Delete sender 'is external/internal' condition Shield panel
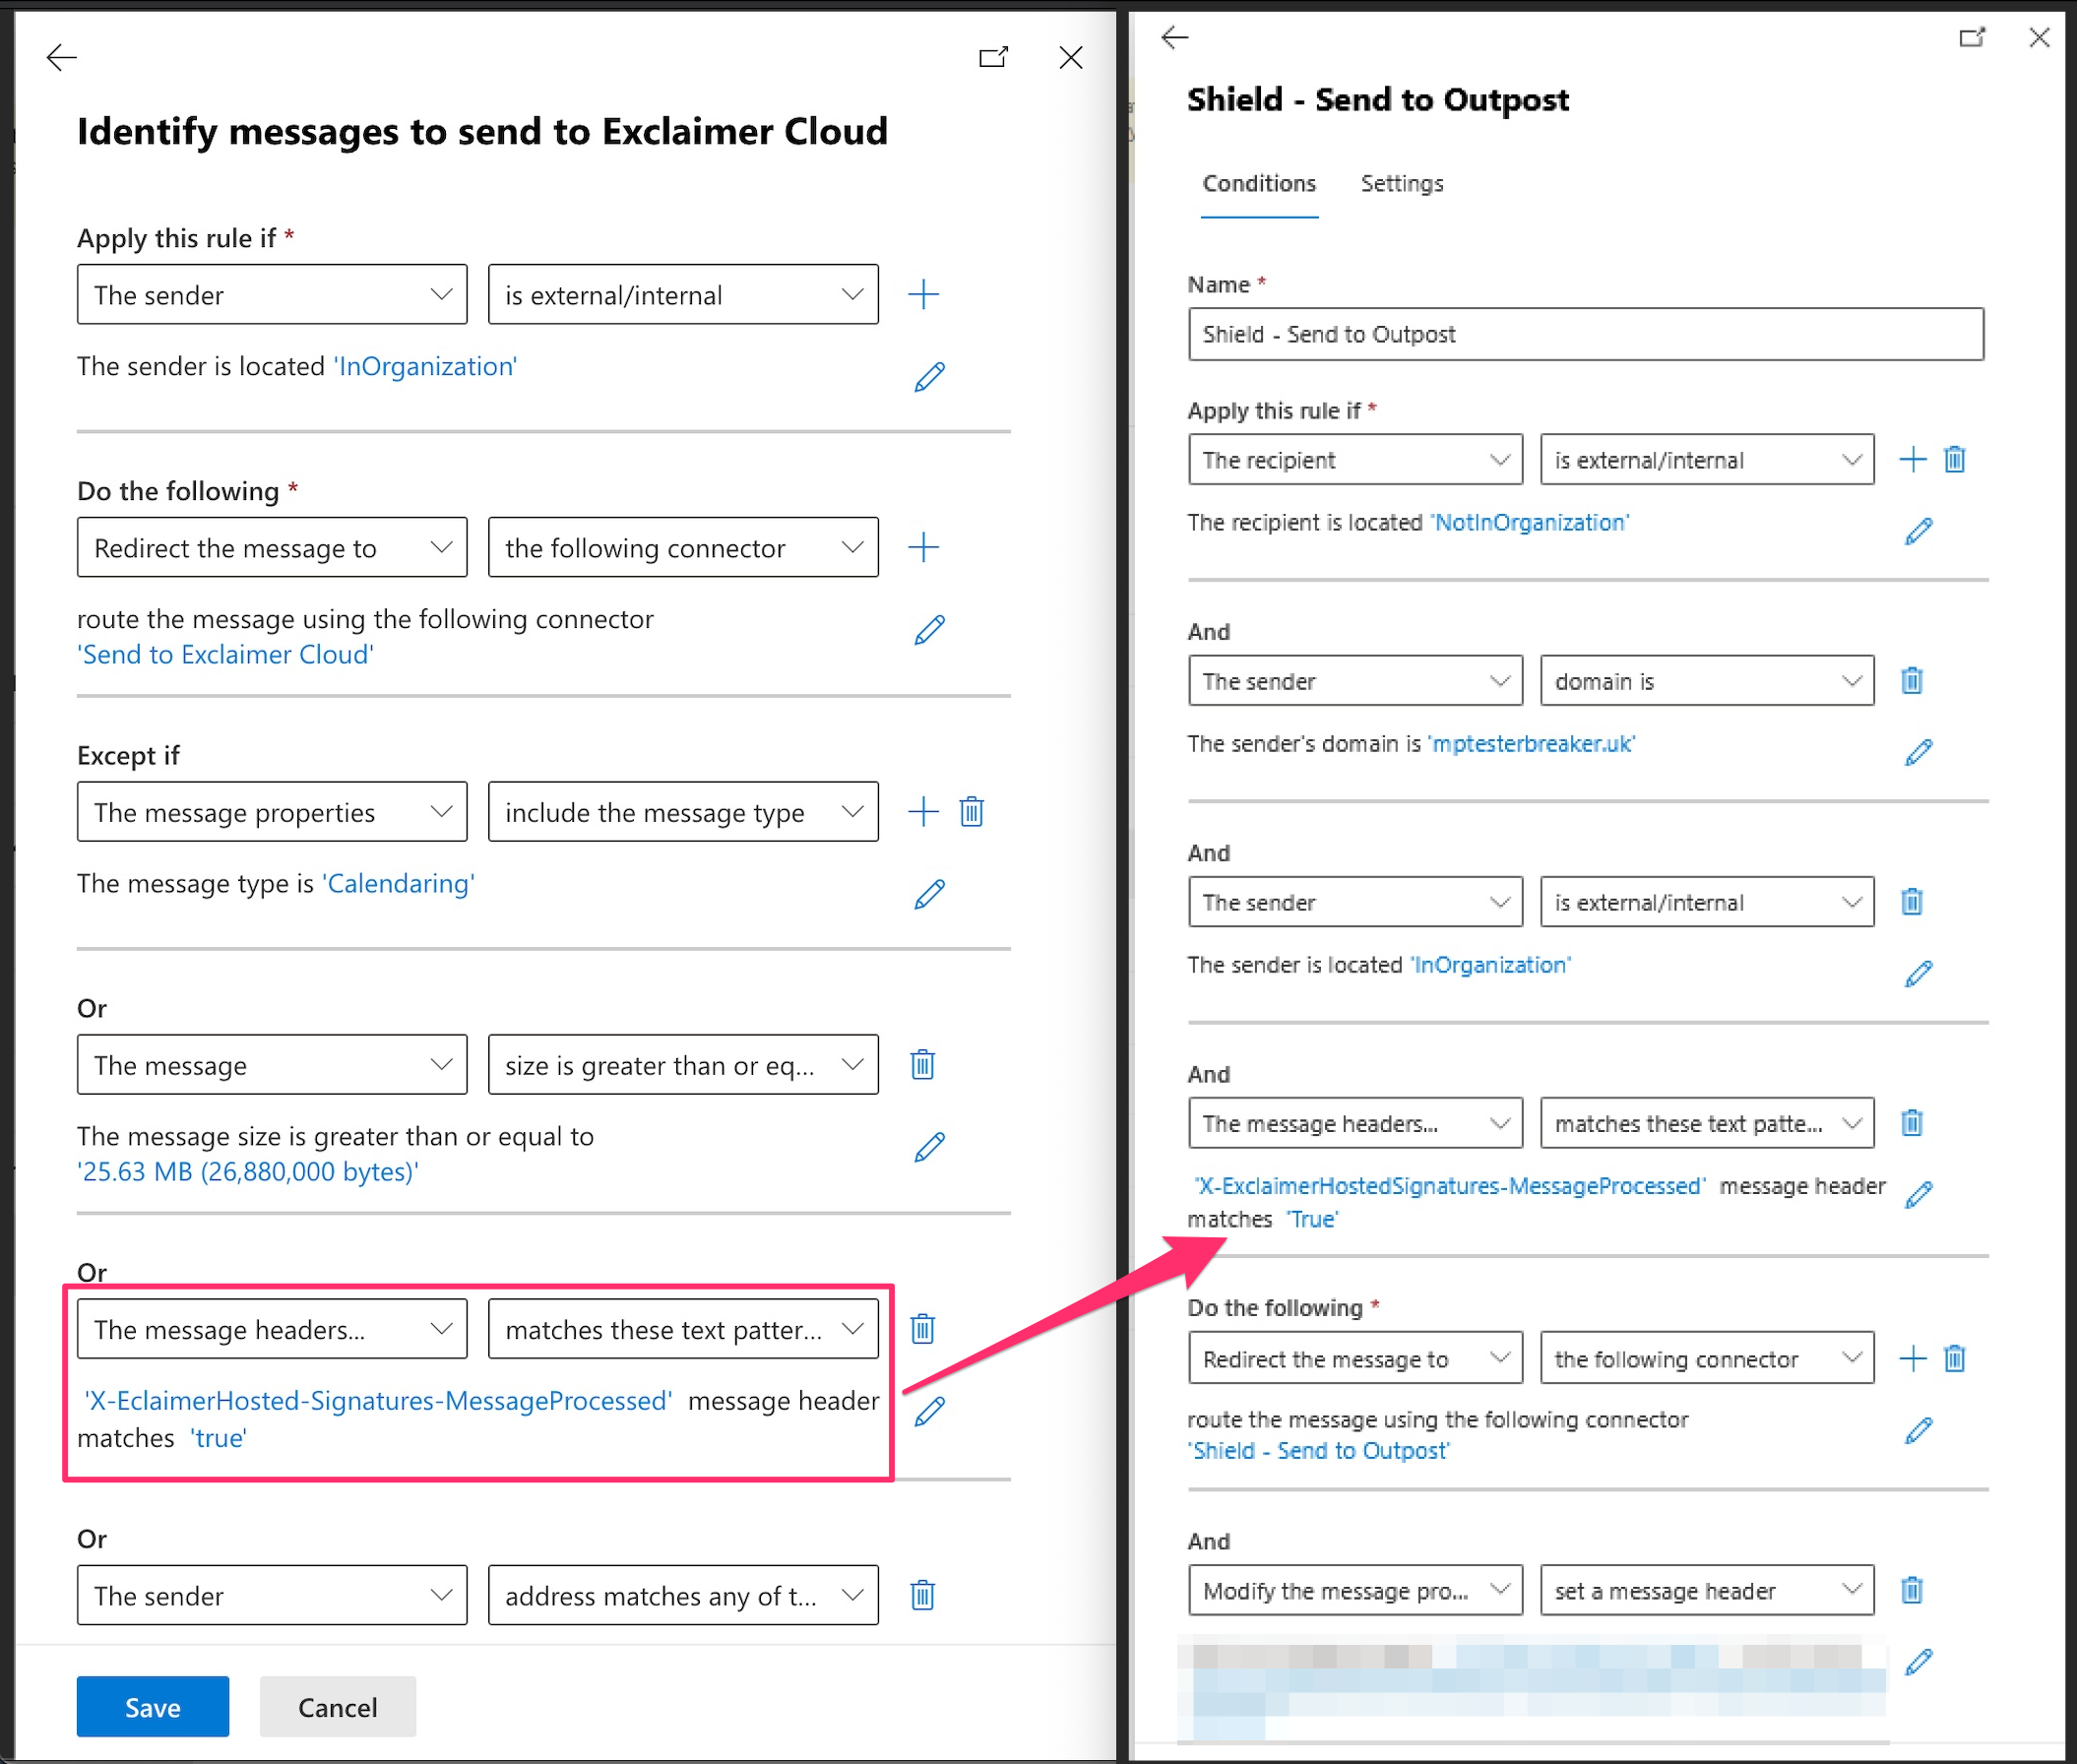The width and height of the screenshot is (2077, 1764). pos(1911,901)
